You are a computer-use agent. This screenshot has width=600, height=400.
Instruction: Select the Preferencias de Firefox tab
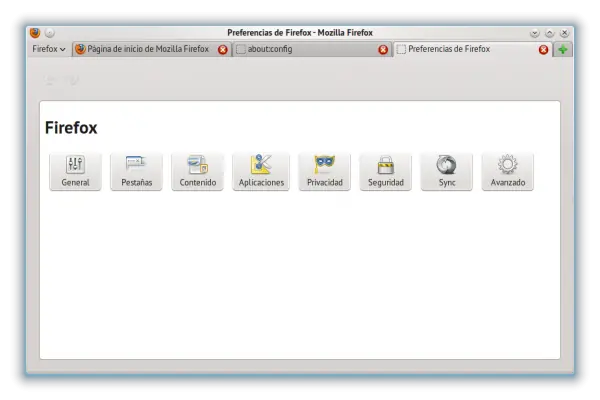coord(460,49)
